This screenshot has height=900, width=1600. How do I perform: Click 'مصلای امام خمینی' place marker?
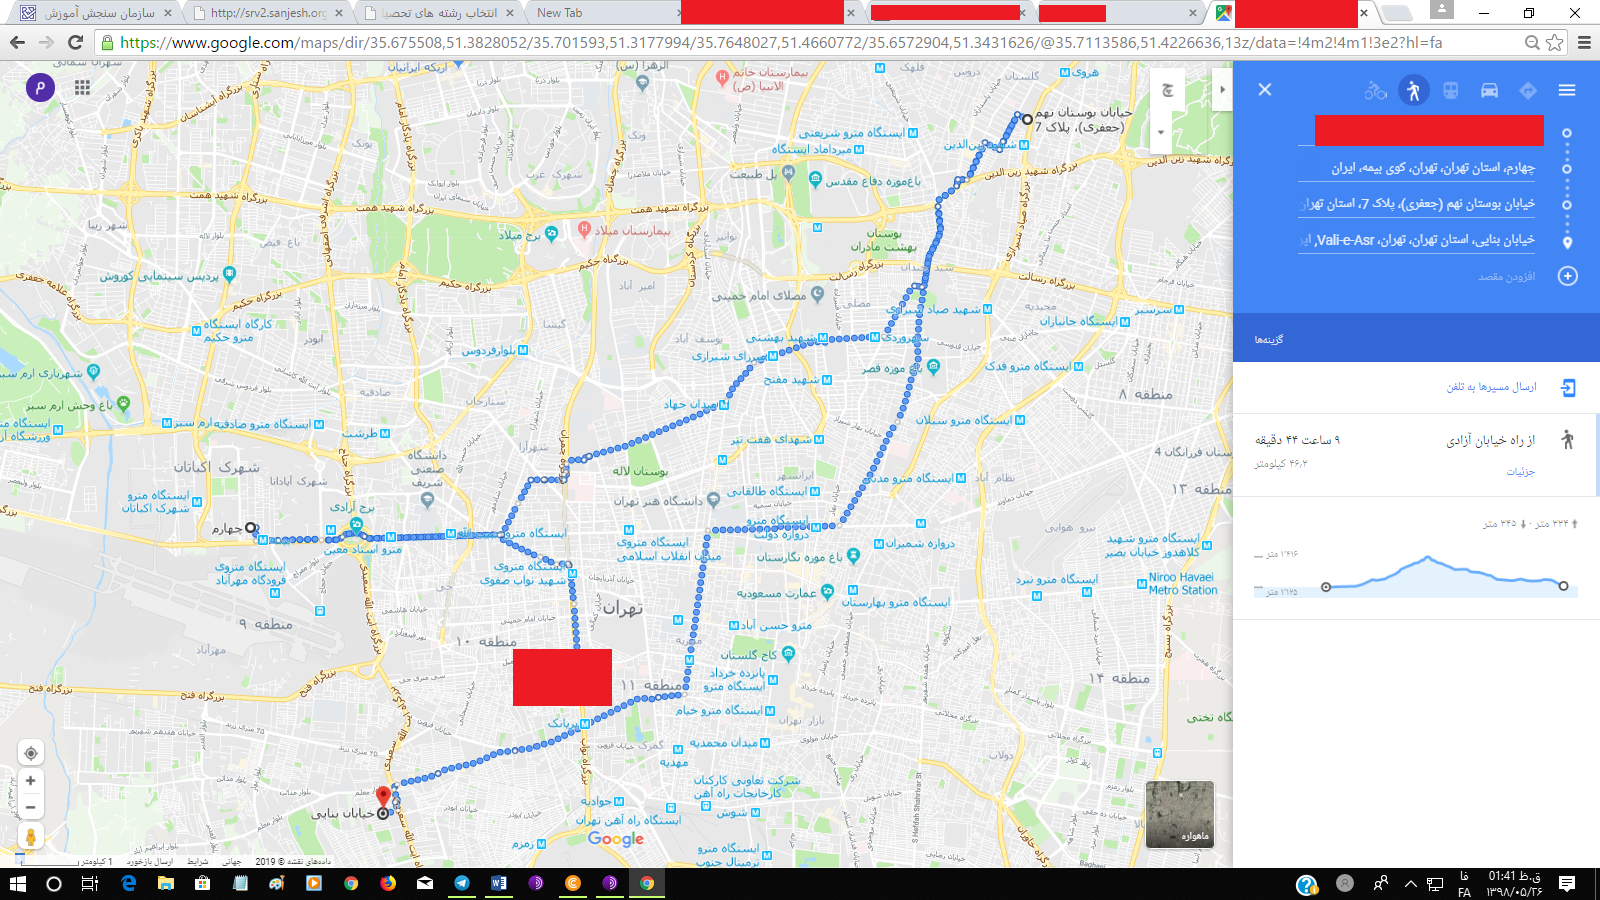coord(817,294)
